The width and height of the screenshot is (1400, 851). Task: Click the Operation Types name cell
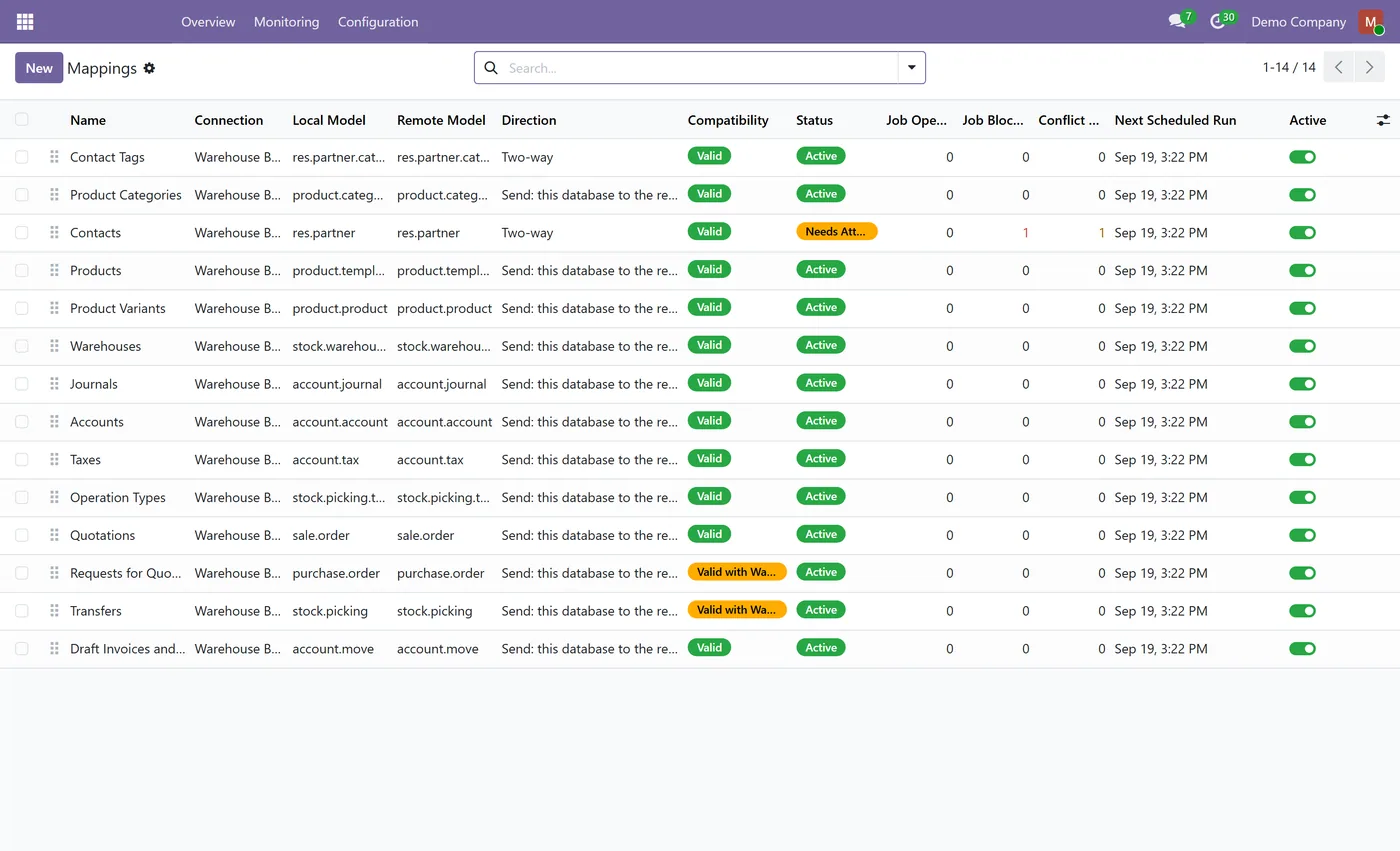pyautogui.click(x=118, y=497)
